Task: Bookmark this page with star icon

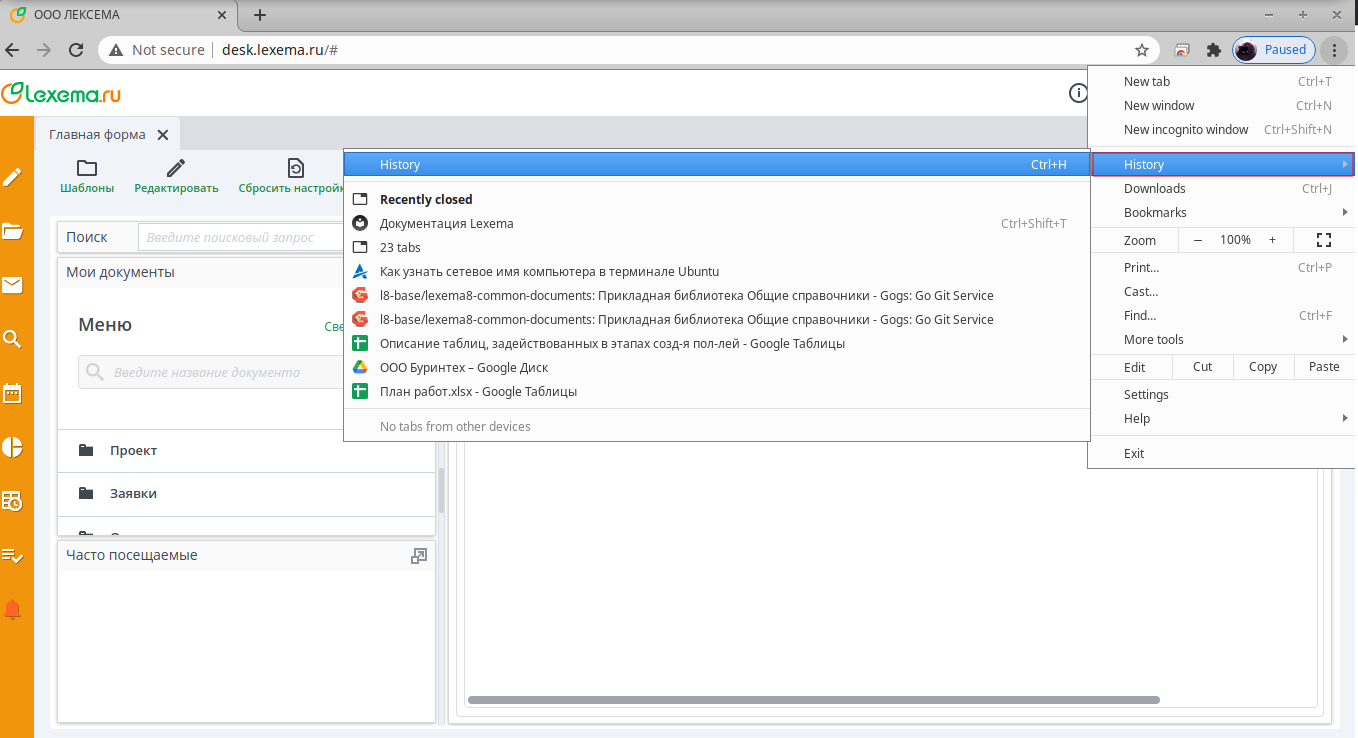Action: 1141,50
